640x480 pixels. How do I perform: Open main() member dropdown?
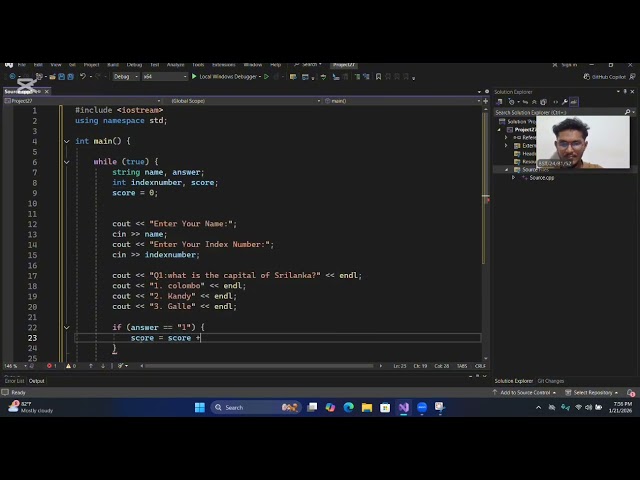402,101
